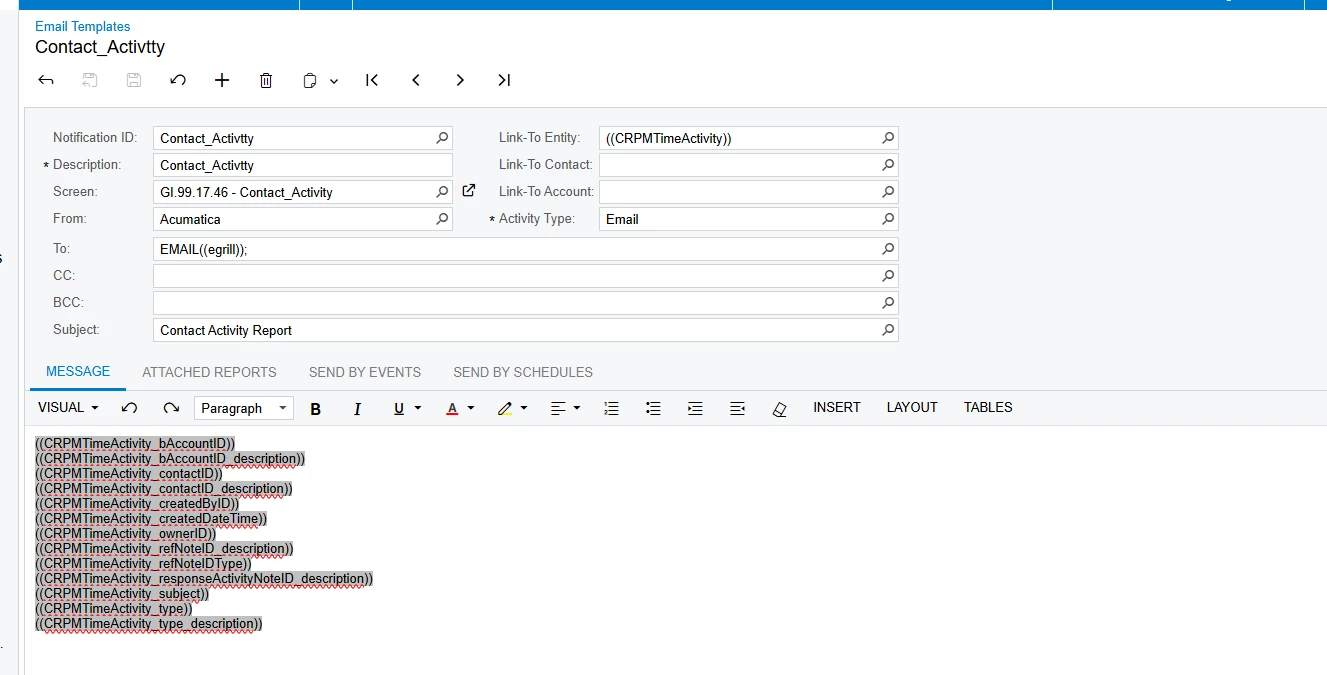Apply the font color A button
Viewport: 1327px width, 675px height.
452,408
